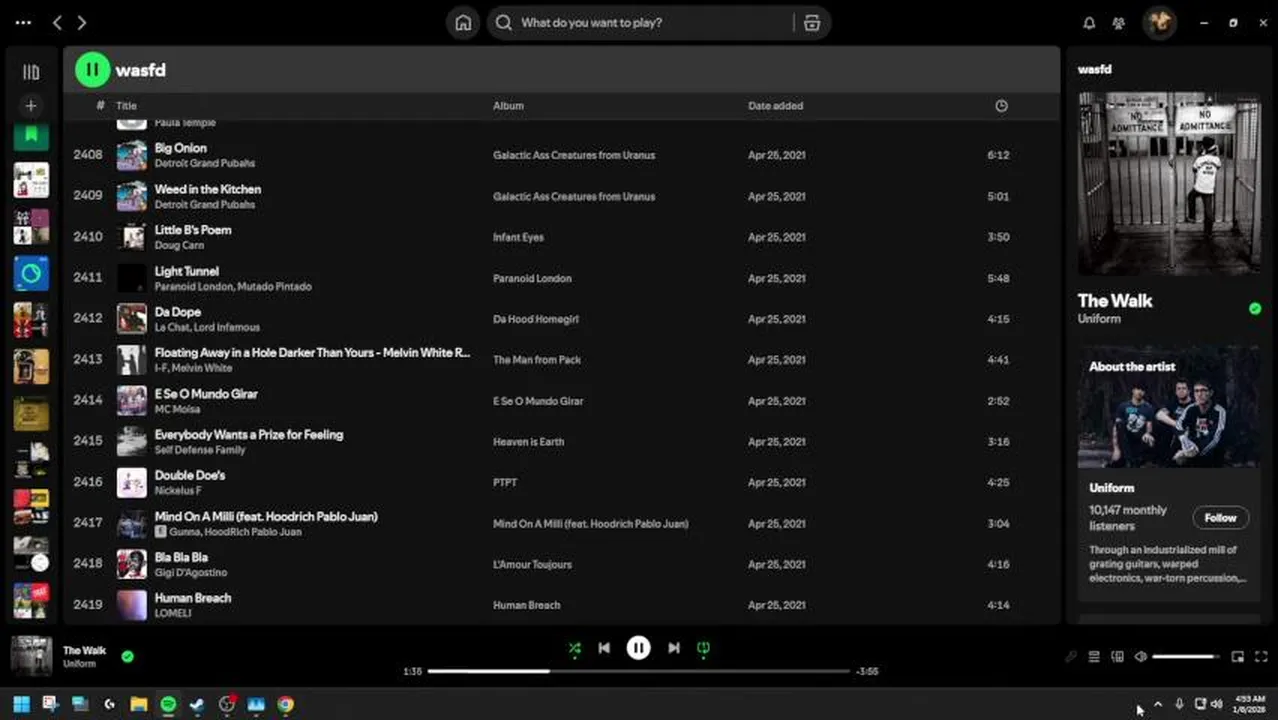Open the Home page icon
Image resolution: width=1278 pixels, height=720 pixels.
[x=463, y=23]
